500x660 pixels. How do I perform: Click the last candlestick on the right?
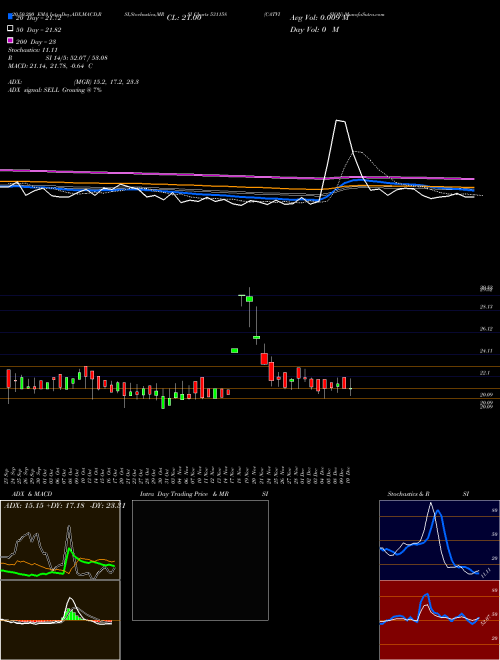[350, 388]
